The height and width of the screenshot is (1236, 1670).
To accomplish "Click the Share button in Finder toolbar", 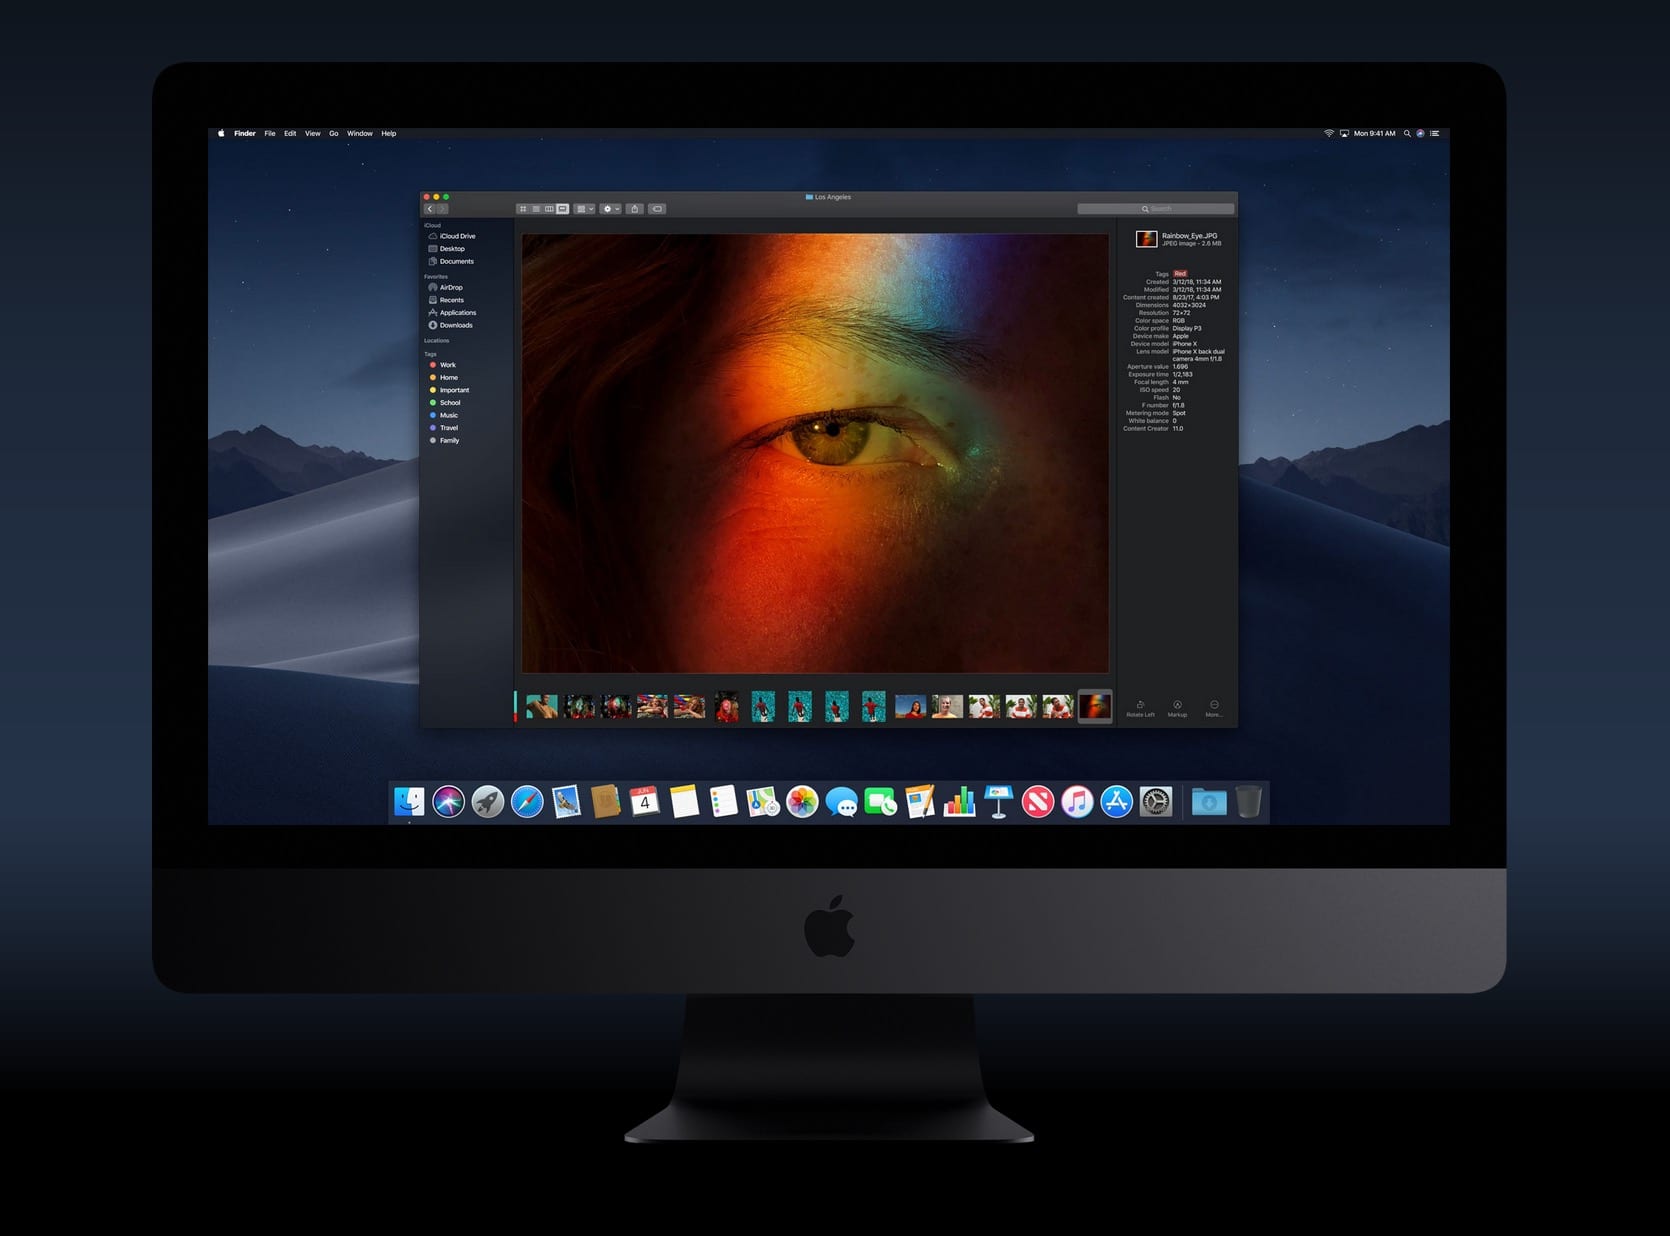I will pyautogui.click(x=634, y=209).
